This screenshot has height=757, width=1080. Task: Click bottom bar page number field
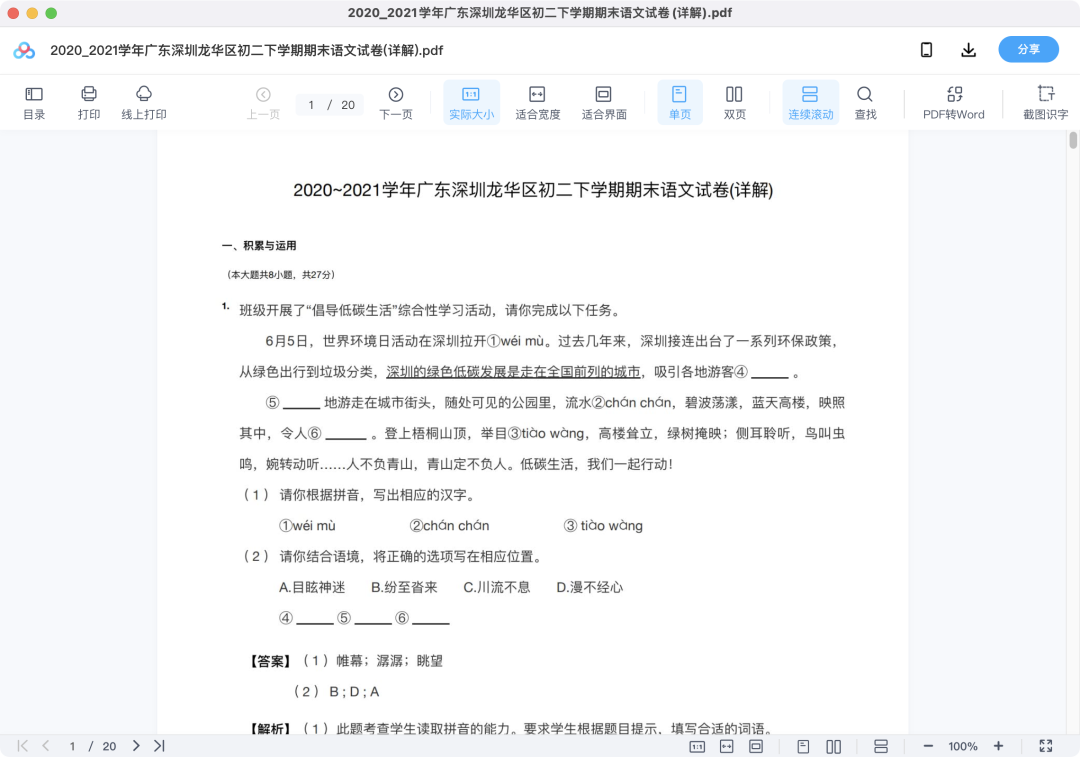tap(72, 746)
